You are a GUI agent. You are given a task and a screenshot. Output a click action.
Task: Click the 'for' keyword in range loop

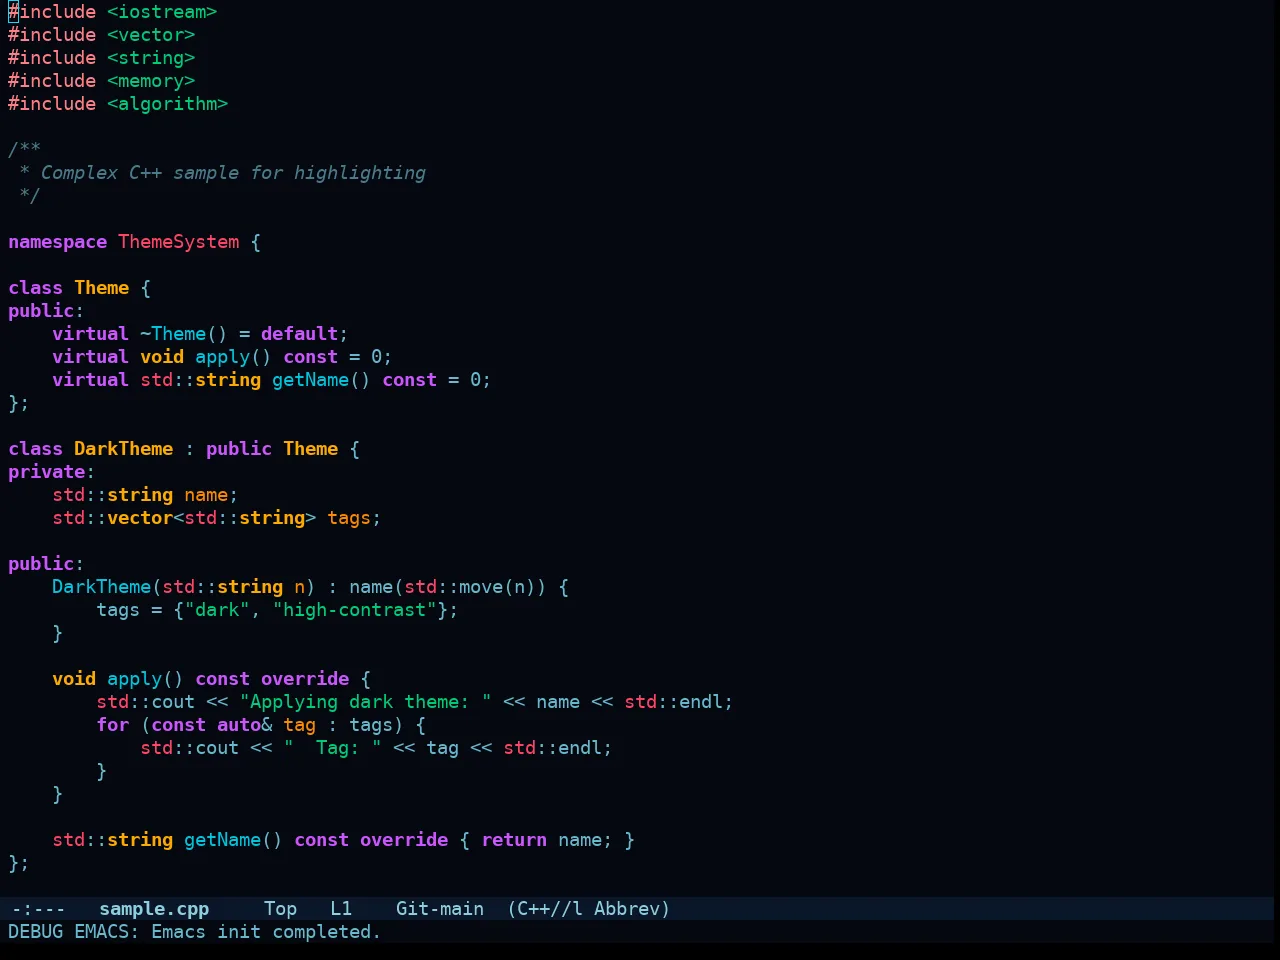(113, 725)
